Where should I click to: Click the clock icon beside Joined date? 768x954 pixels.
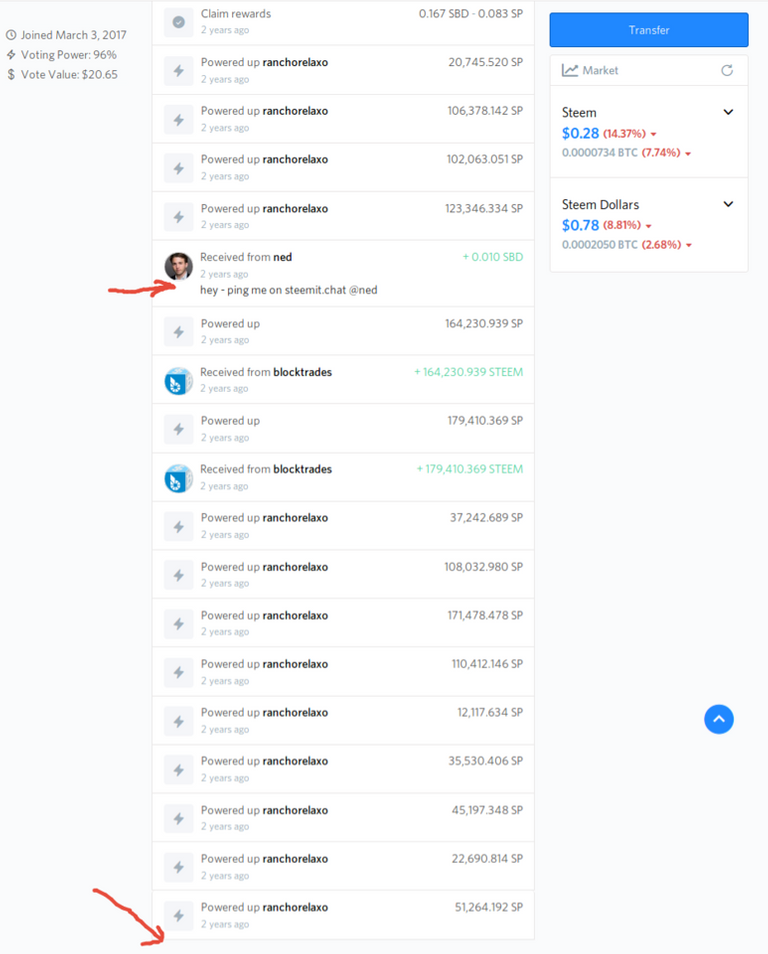[11, 35]
